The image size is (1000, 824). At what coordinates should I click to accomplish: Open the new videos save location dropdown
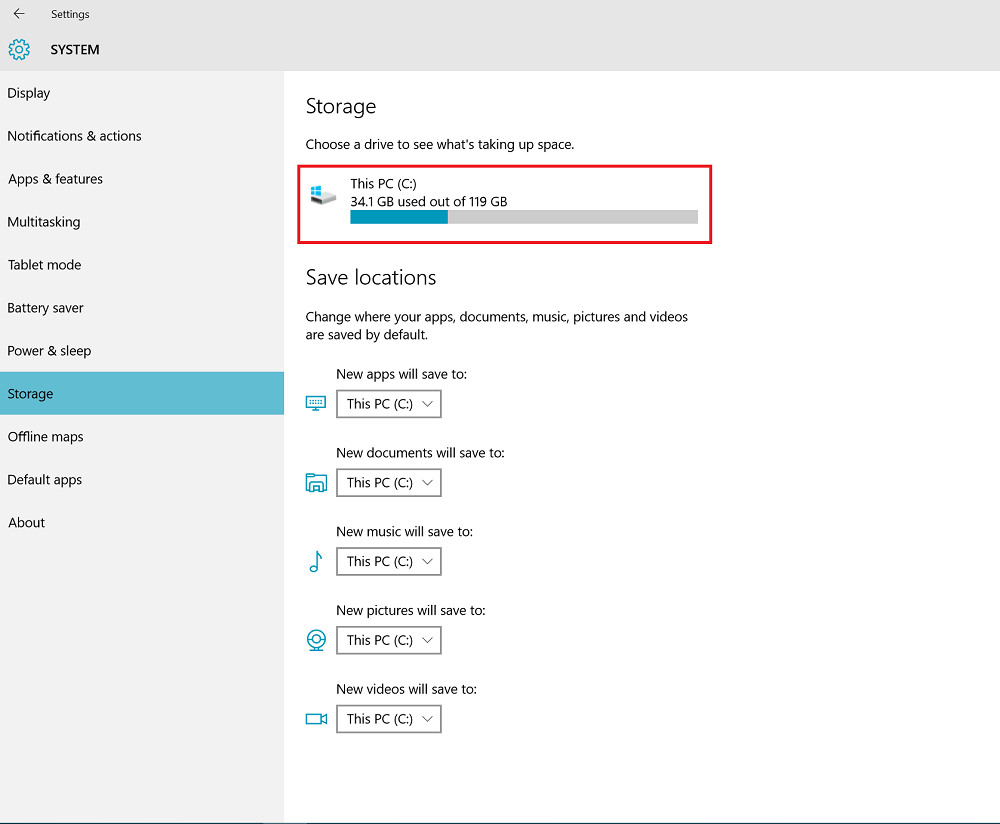tap(389, 719)
